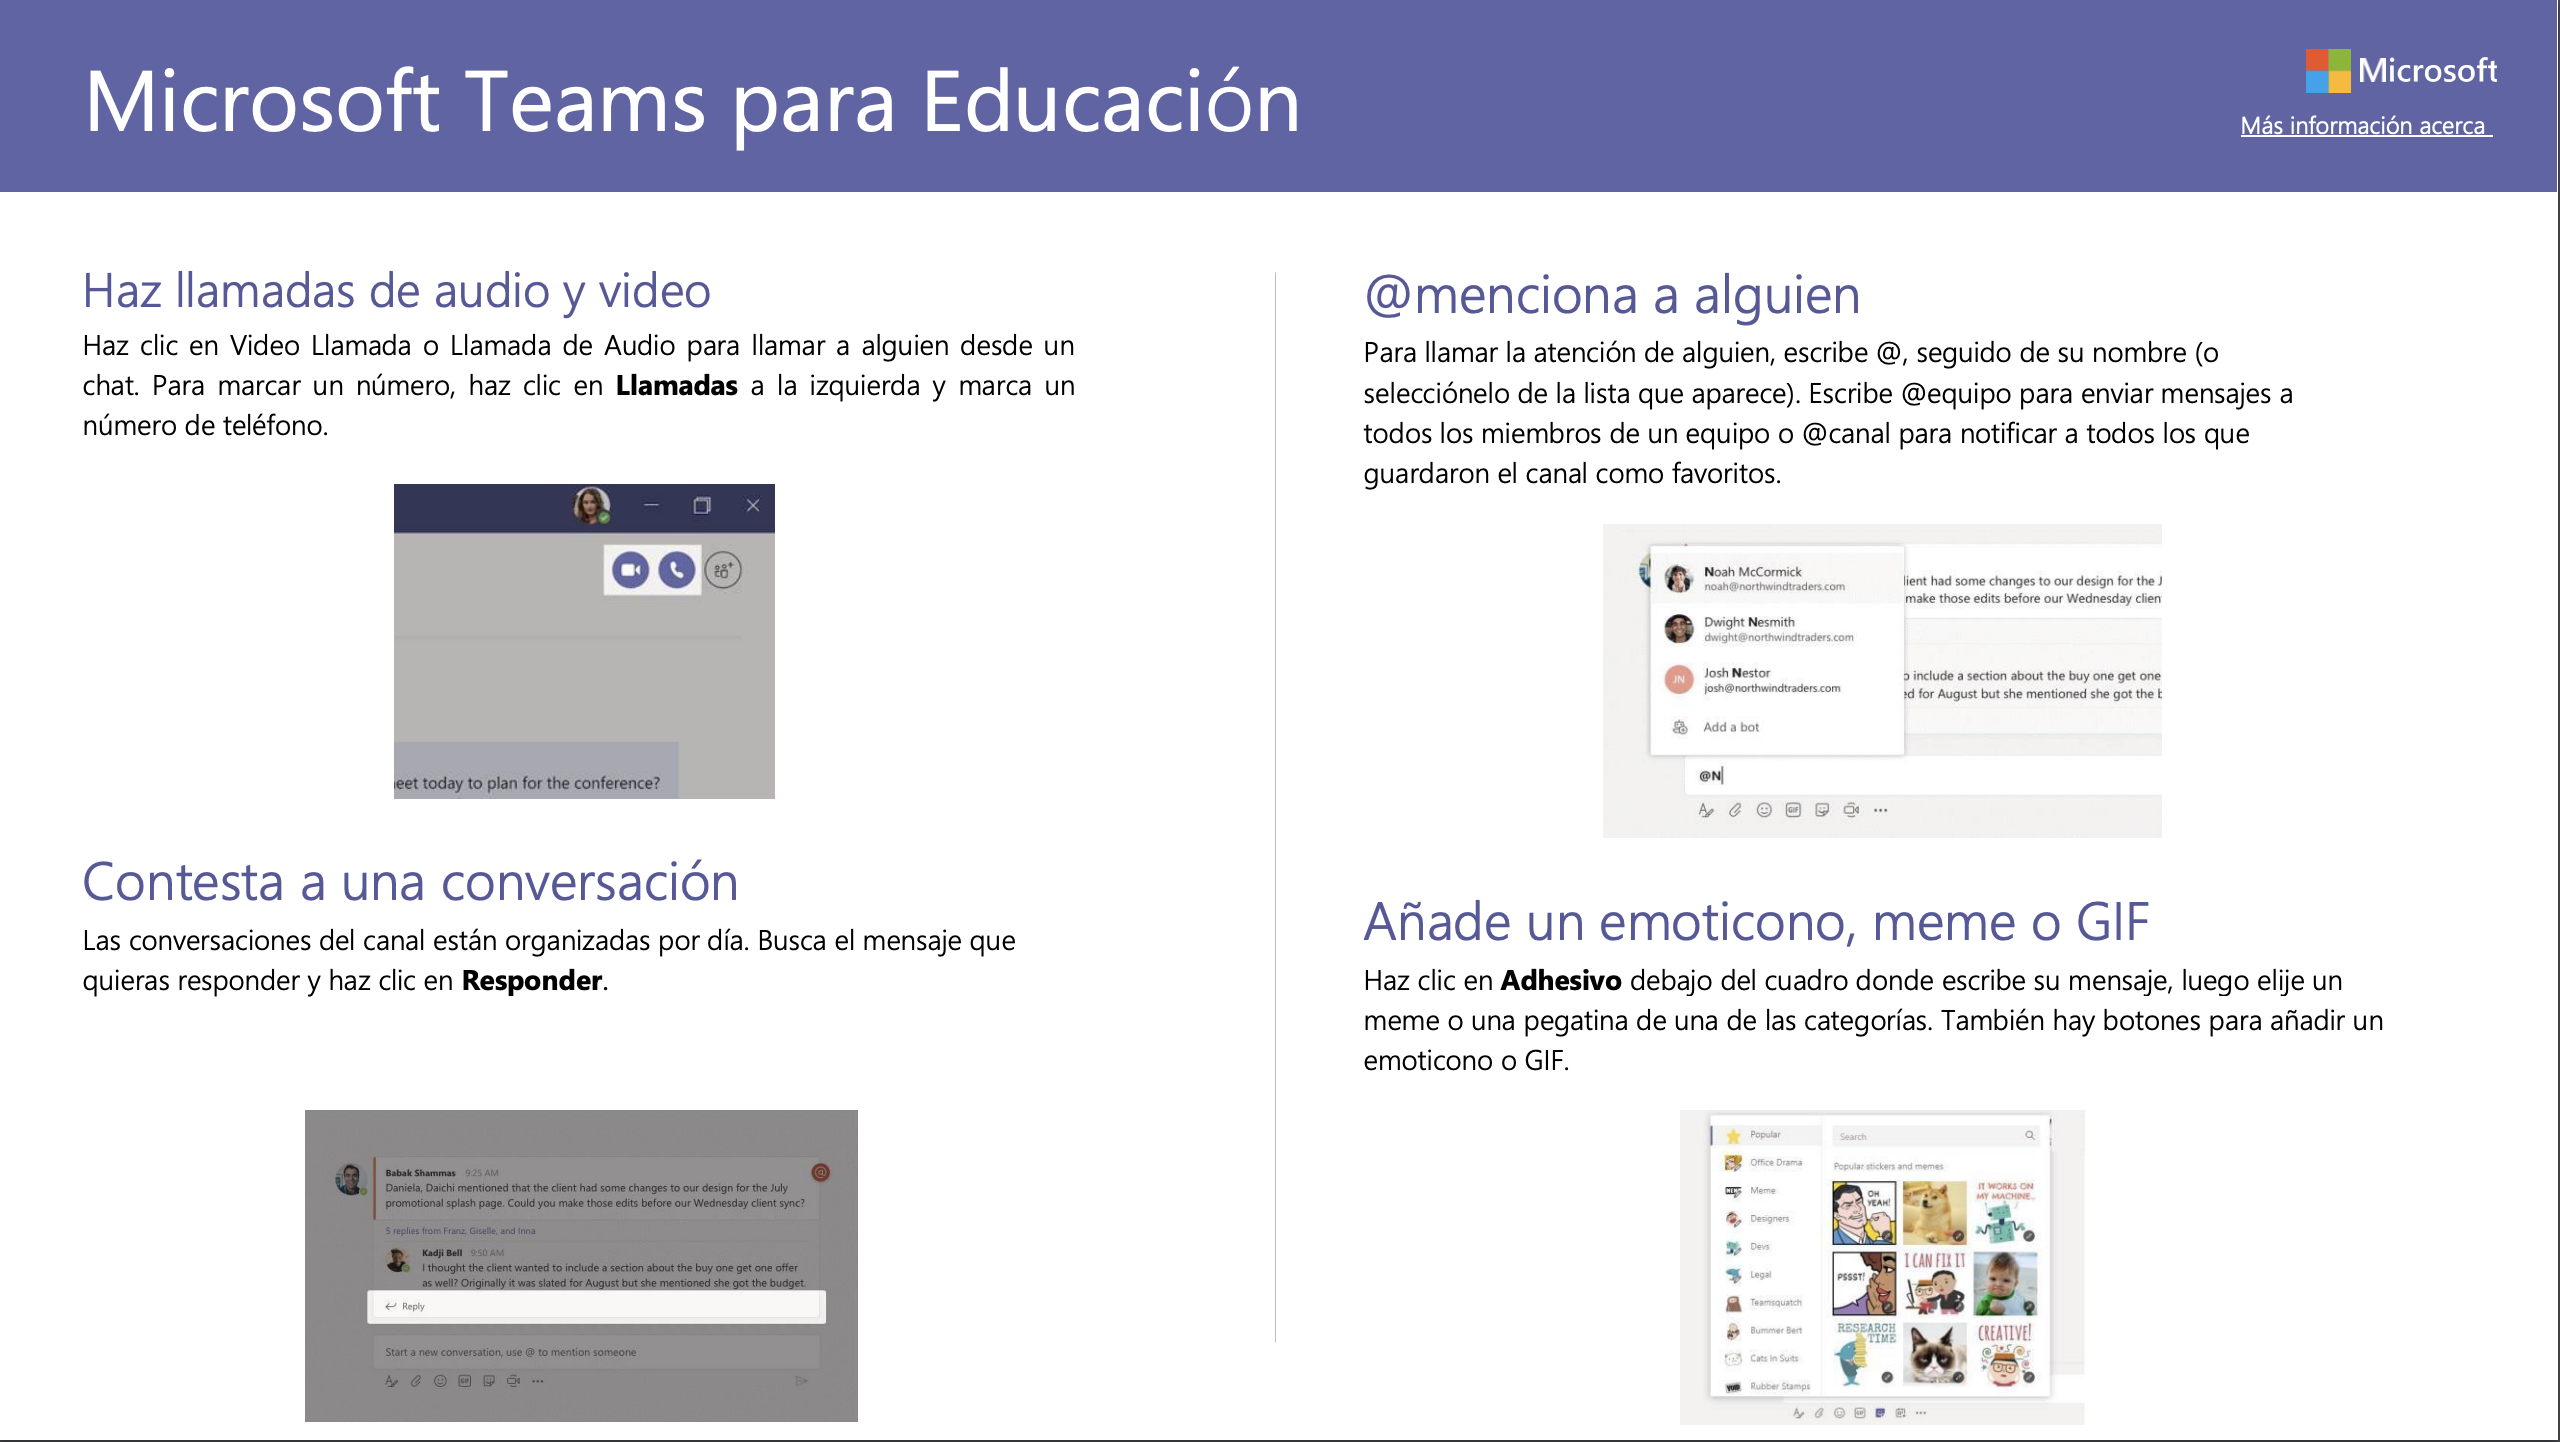The image size is (2560, 1442).
Task: Click the send arrow icon in the conversation panel
Action: 801,1381
